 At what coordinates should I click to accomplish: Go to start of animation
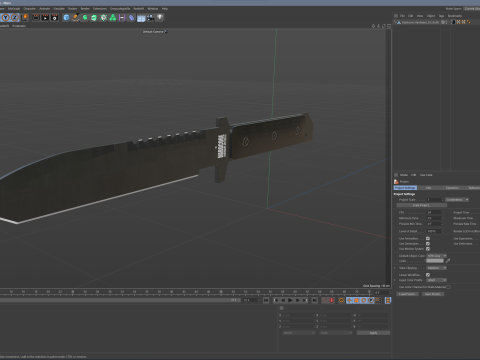(x=266, y=300)
